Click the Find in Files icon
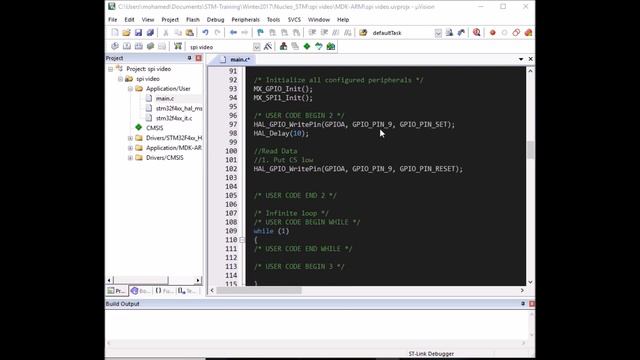This screenshot has width=640, height=360. 363,33
